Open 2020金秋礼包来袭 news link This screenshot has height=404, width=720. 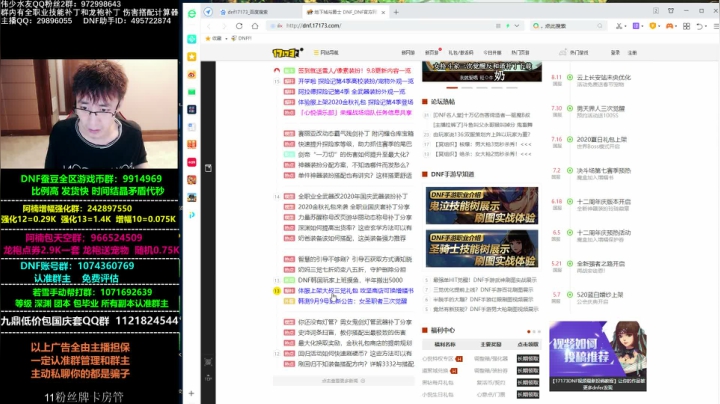click(x=354, y=207)
